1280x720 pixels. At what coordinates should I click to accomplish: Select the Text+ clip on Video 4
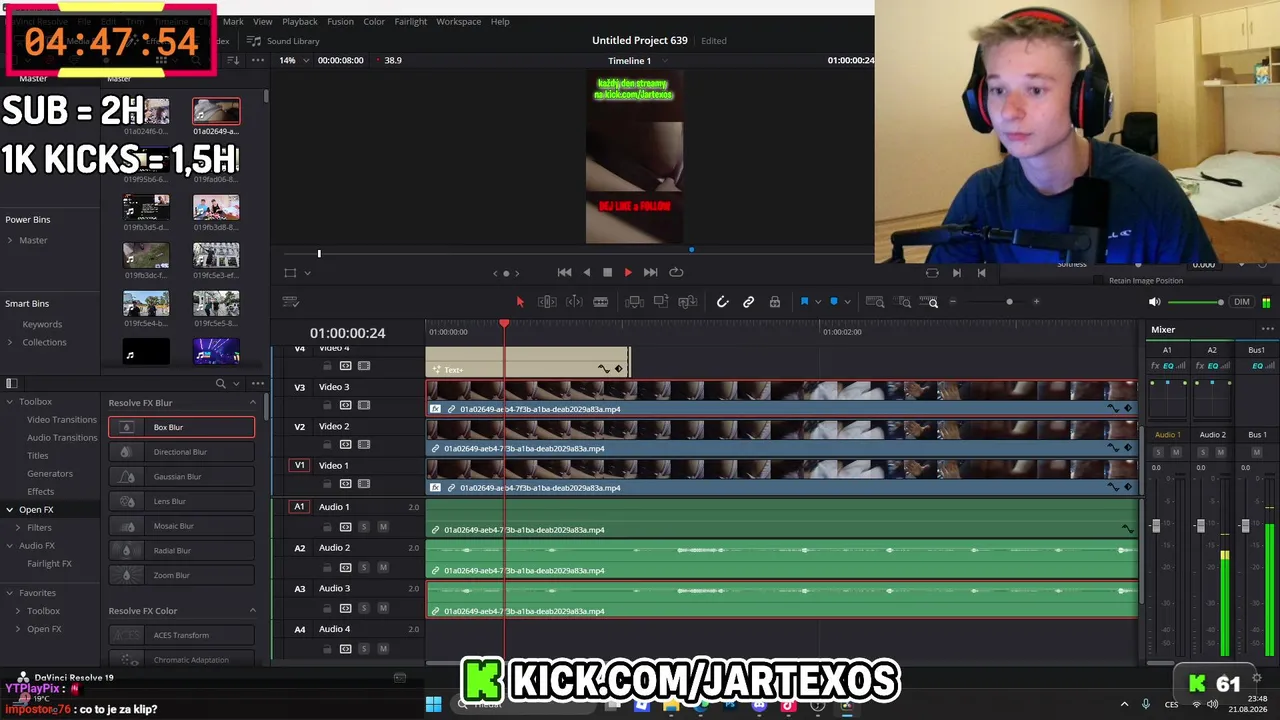[528, 363]
